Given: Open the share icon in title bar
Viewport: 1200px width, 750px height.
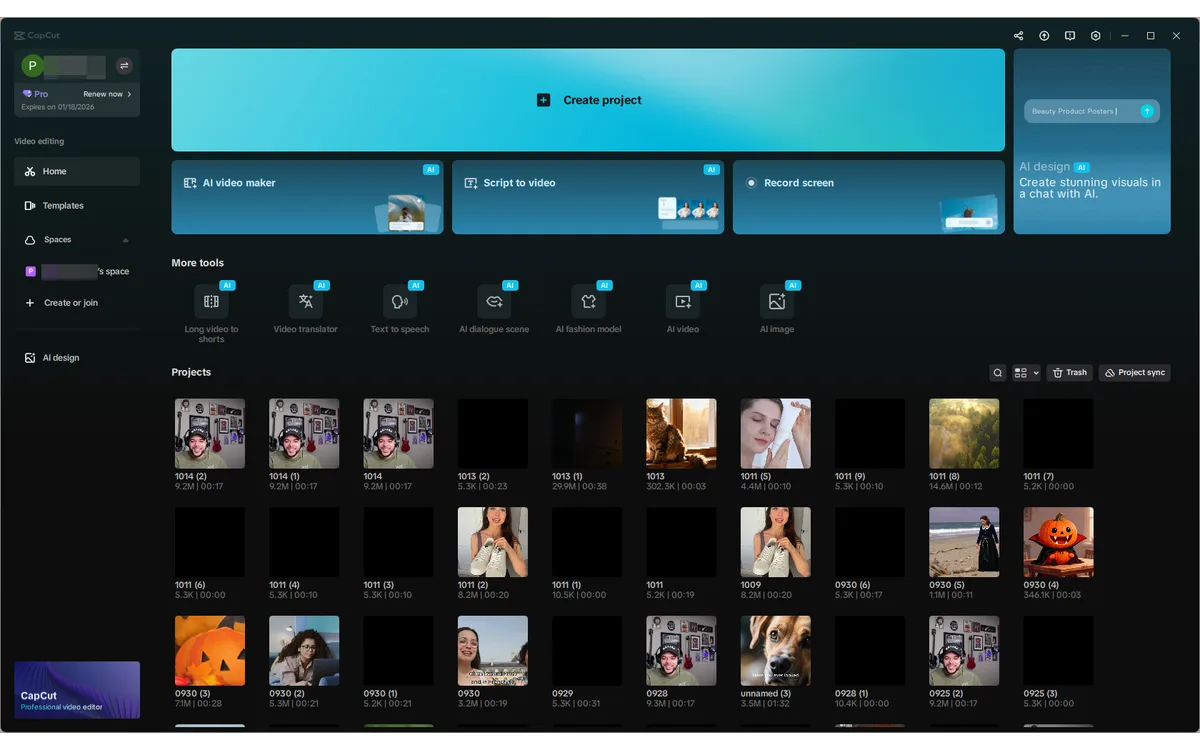Looking at the screenshot, I should click(x=1018, y=36).
